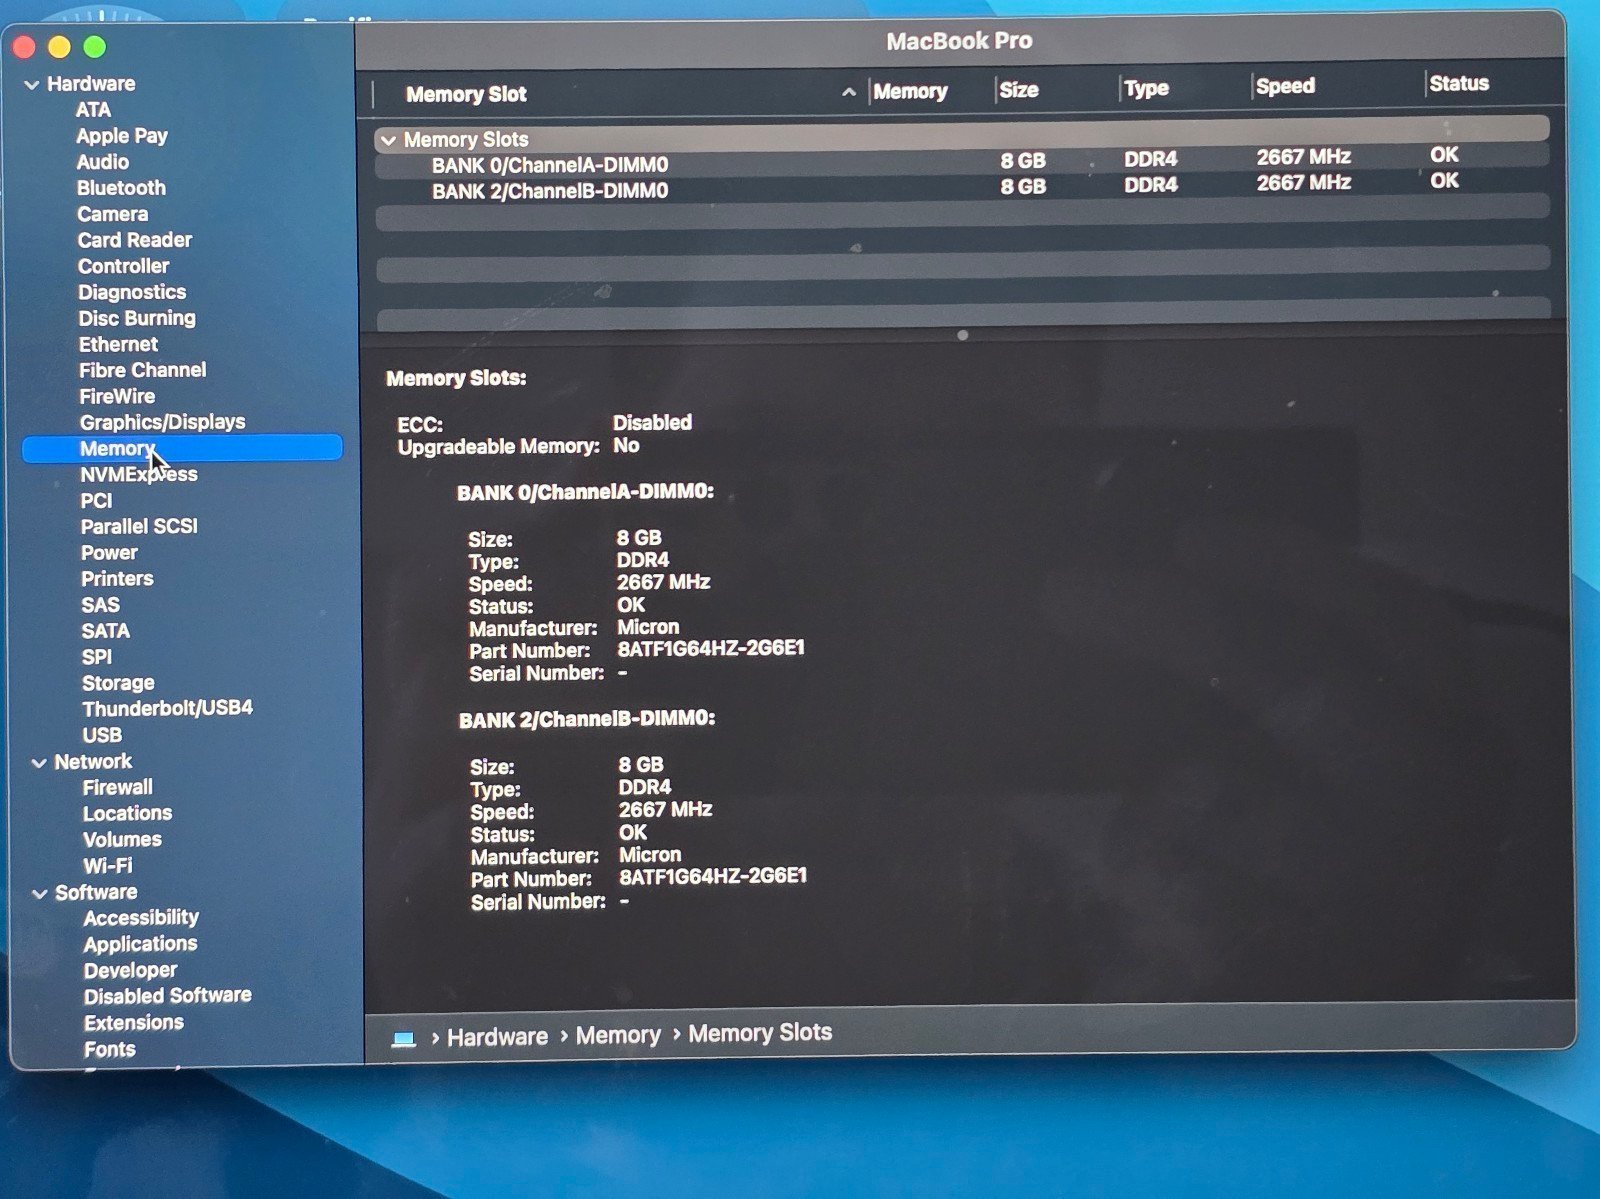
Task: Collapse the Hardware section in sidebar
Action: tap(32, 85)
